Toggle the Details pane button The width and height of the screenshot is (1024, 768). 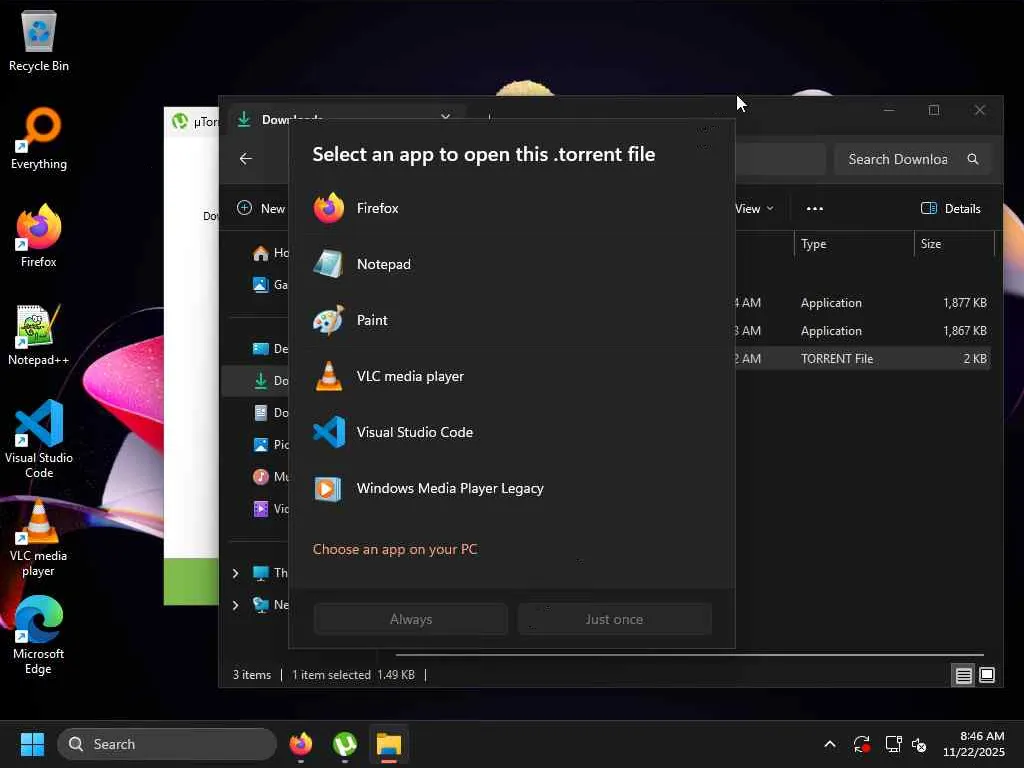950,208
